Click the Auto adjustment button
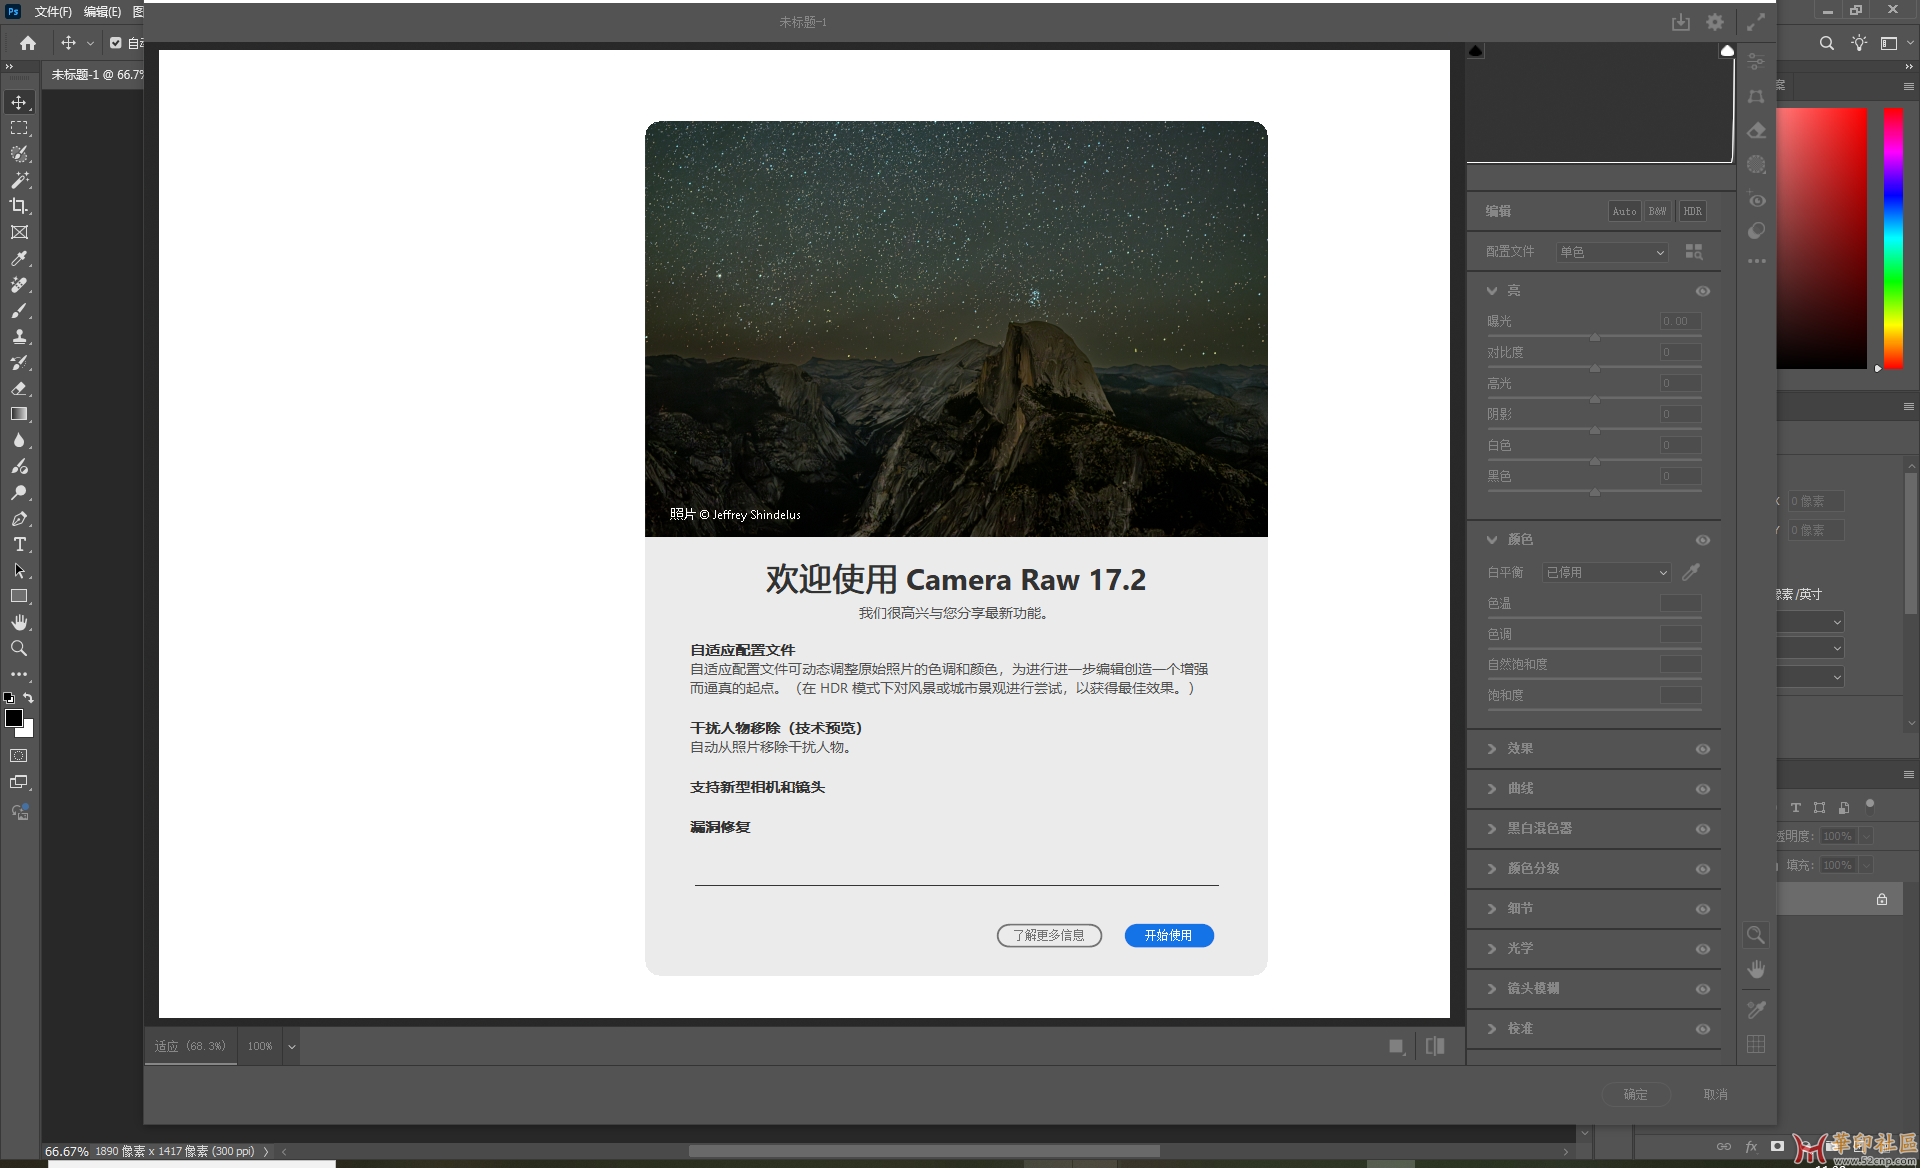 point(1624,211)
